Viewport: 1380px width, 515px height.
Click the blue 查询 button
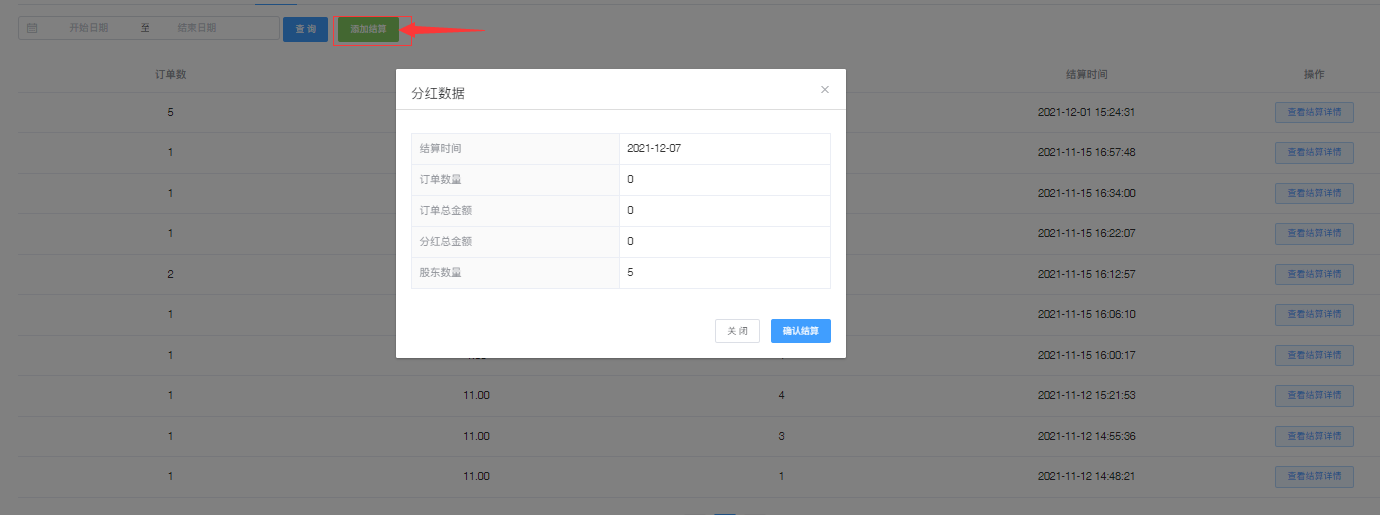tap(305, 29)
